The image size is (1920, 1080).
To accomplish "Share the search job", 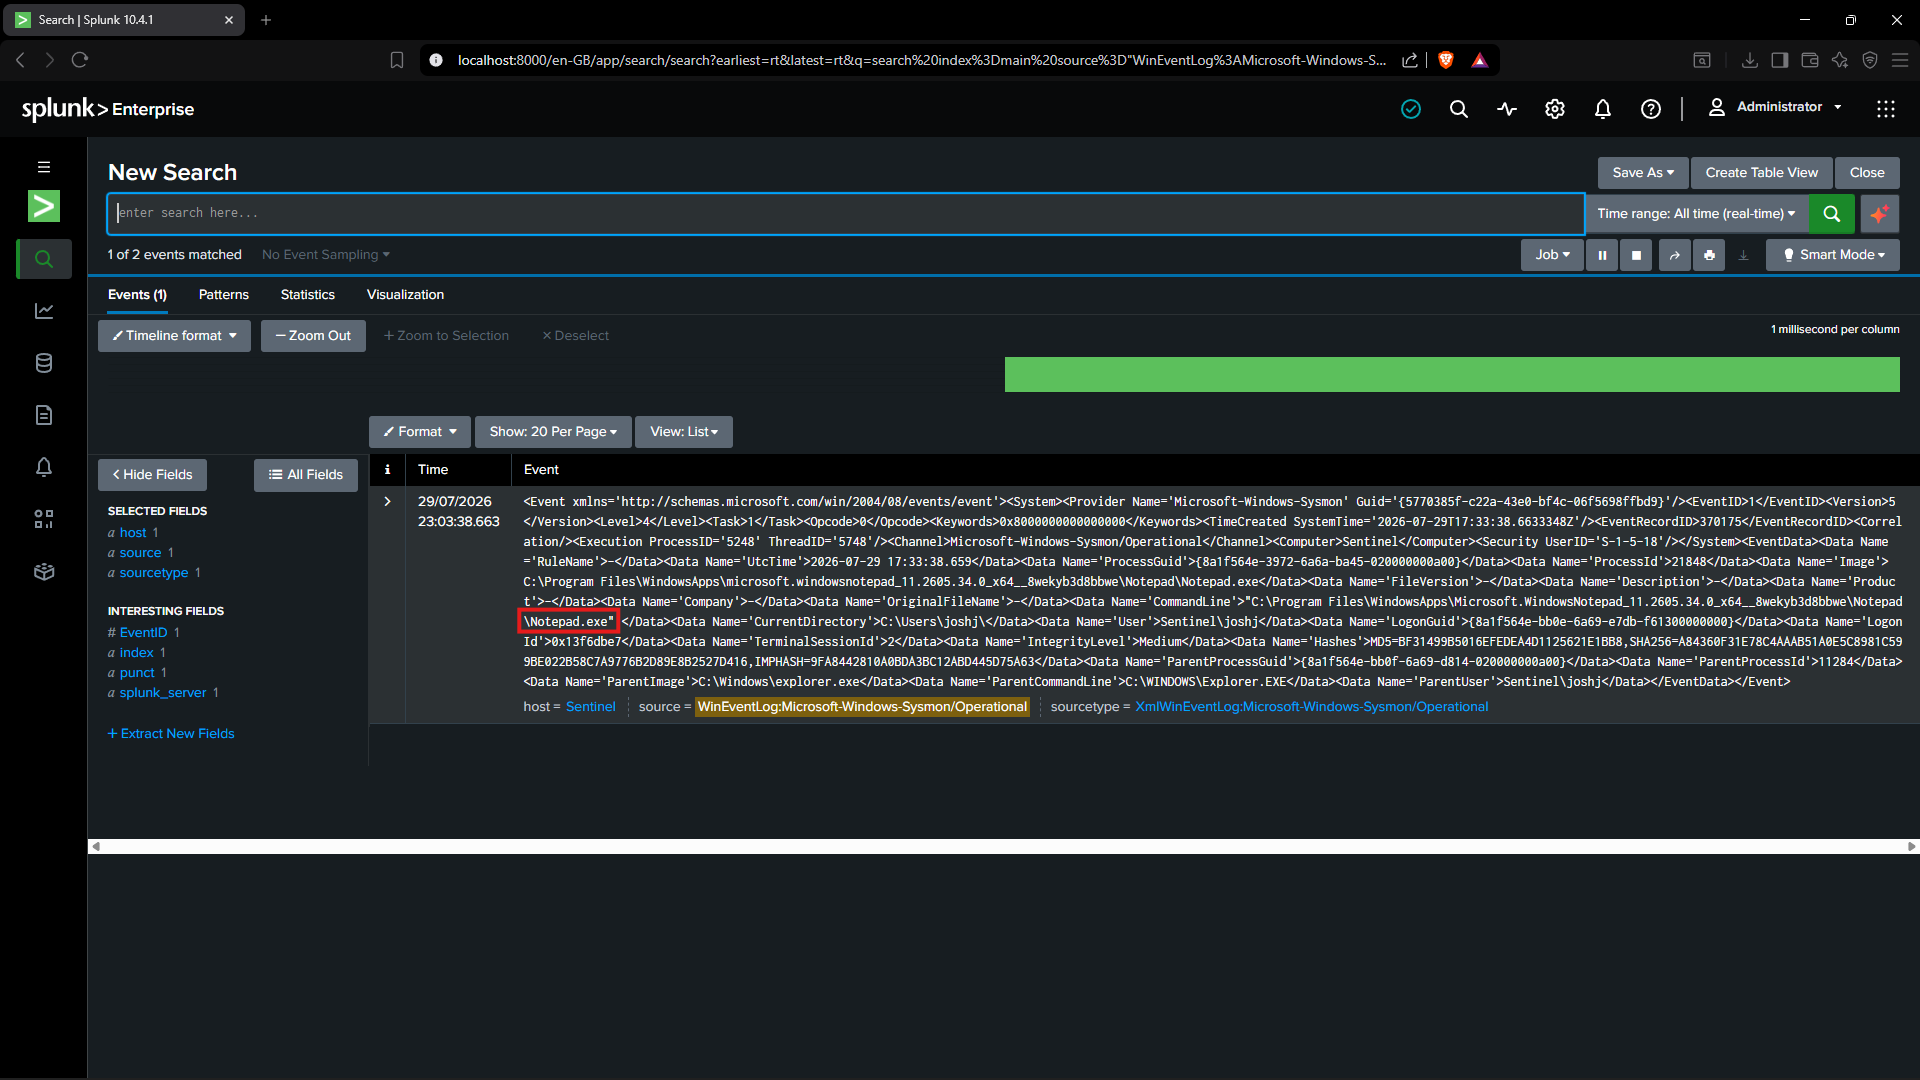I will [1674, 255].
